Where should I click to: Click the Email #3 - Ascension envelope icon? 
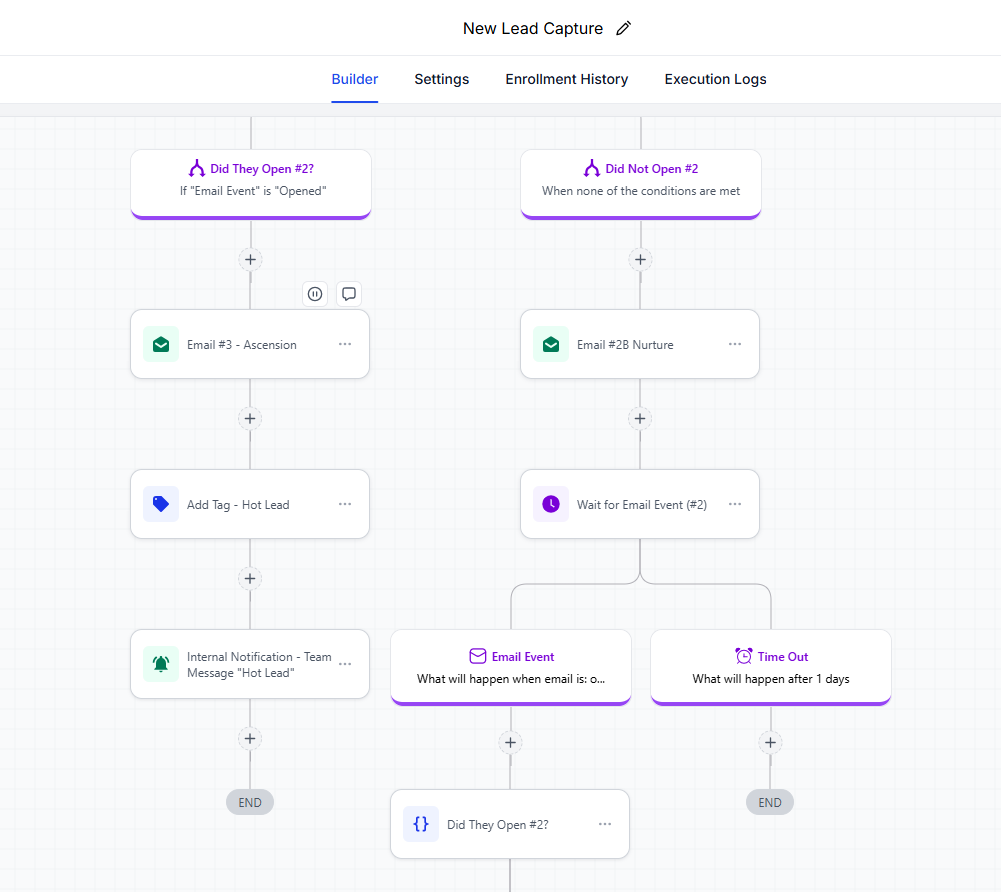point(161,344)
